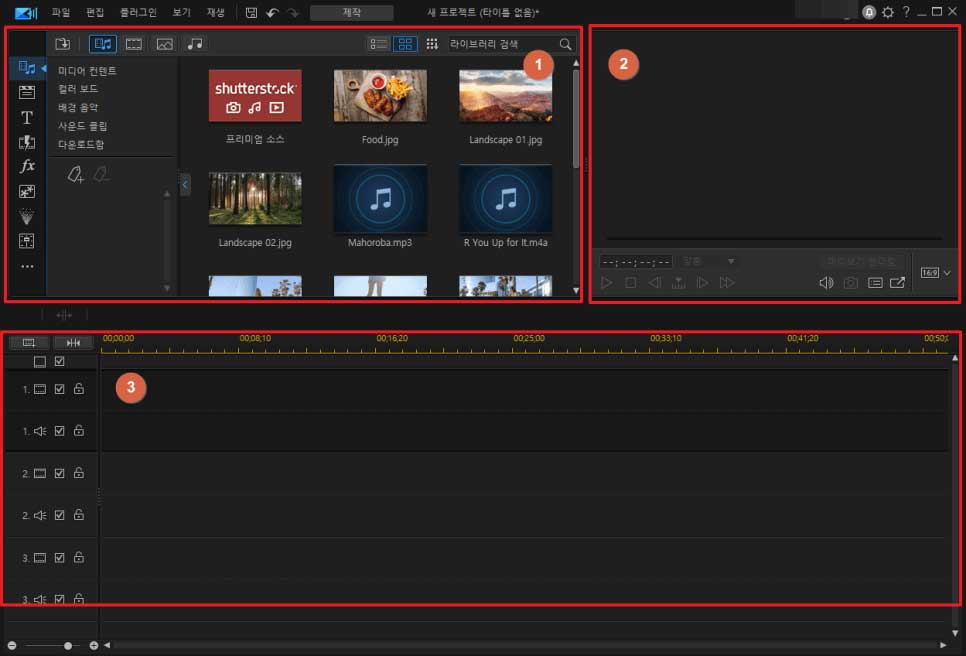Image resolution: width=966 pixels, height=656 pixels.
Task: Open shutterstock premium source thumbnail
Action: coord(255,95)
